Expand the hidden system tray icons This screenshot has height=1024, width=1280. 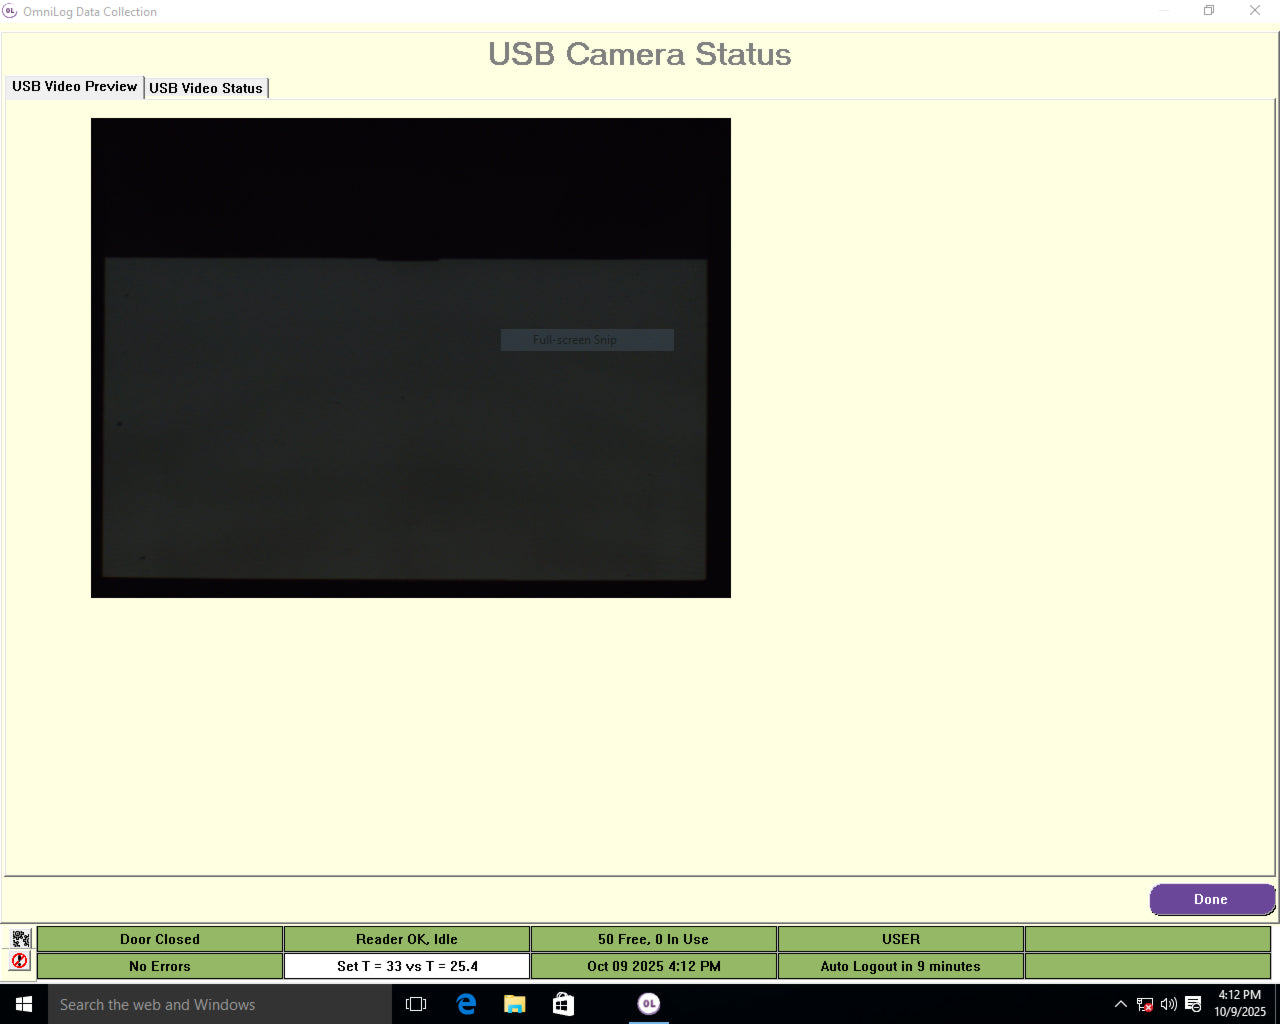click(x=1121, y=1005)
